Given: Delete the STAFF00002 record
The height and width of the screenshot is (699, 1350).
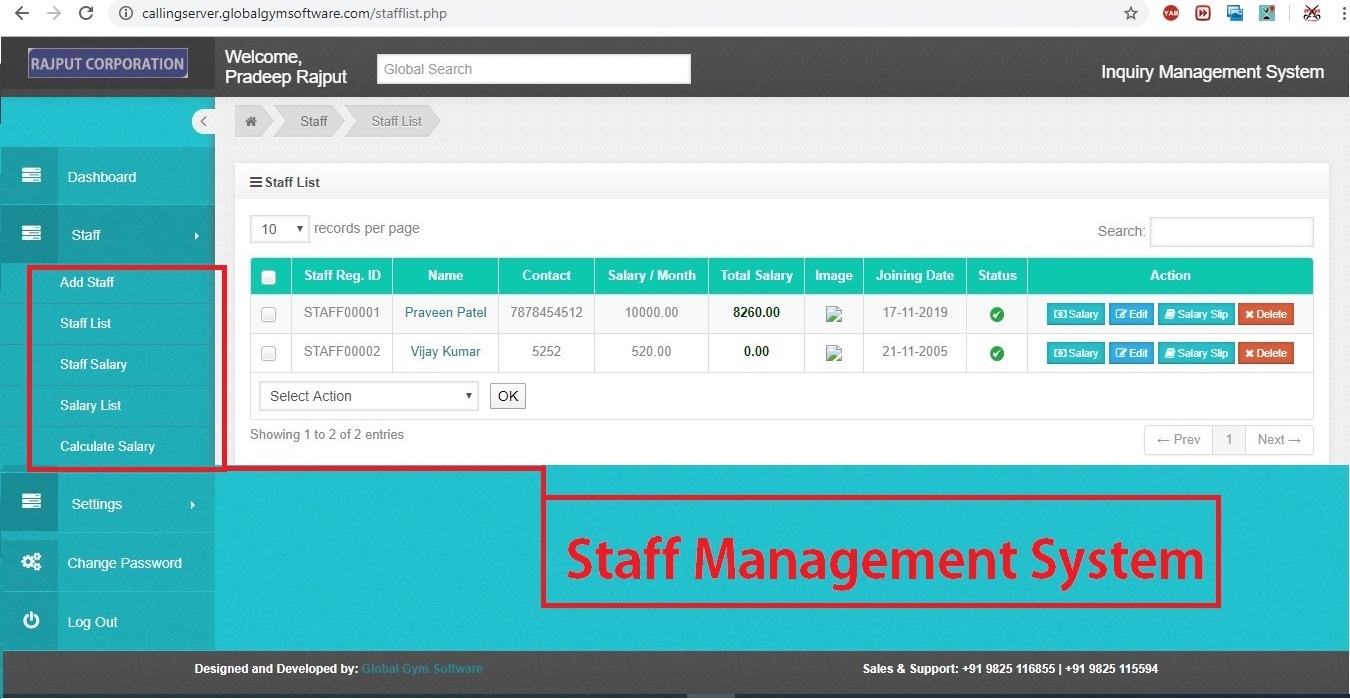Looking at the screenshot, I should click(1265, 352).
